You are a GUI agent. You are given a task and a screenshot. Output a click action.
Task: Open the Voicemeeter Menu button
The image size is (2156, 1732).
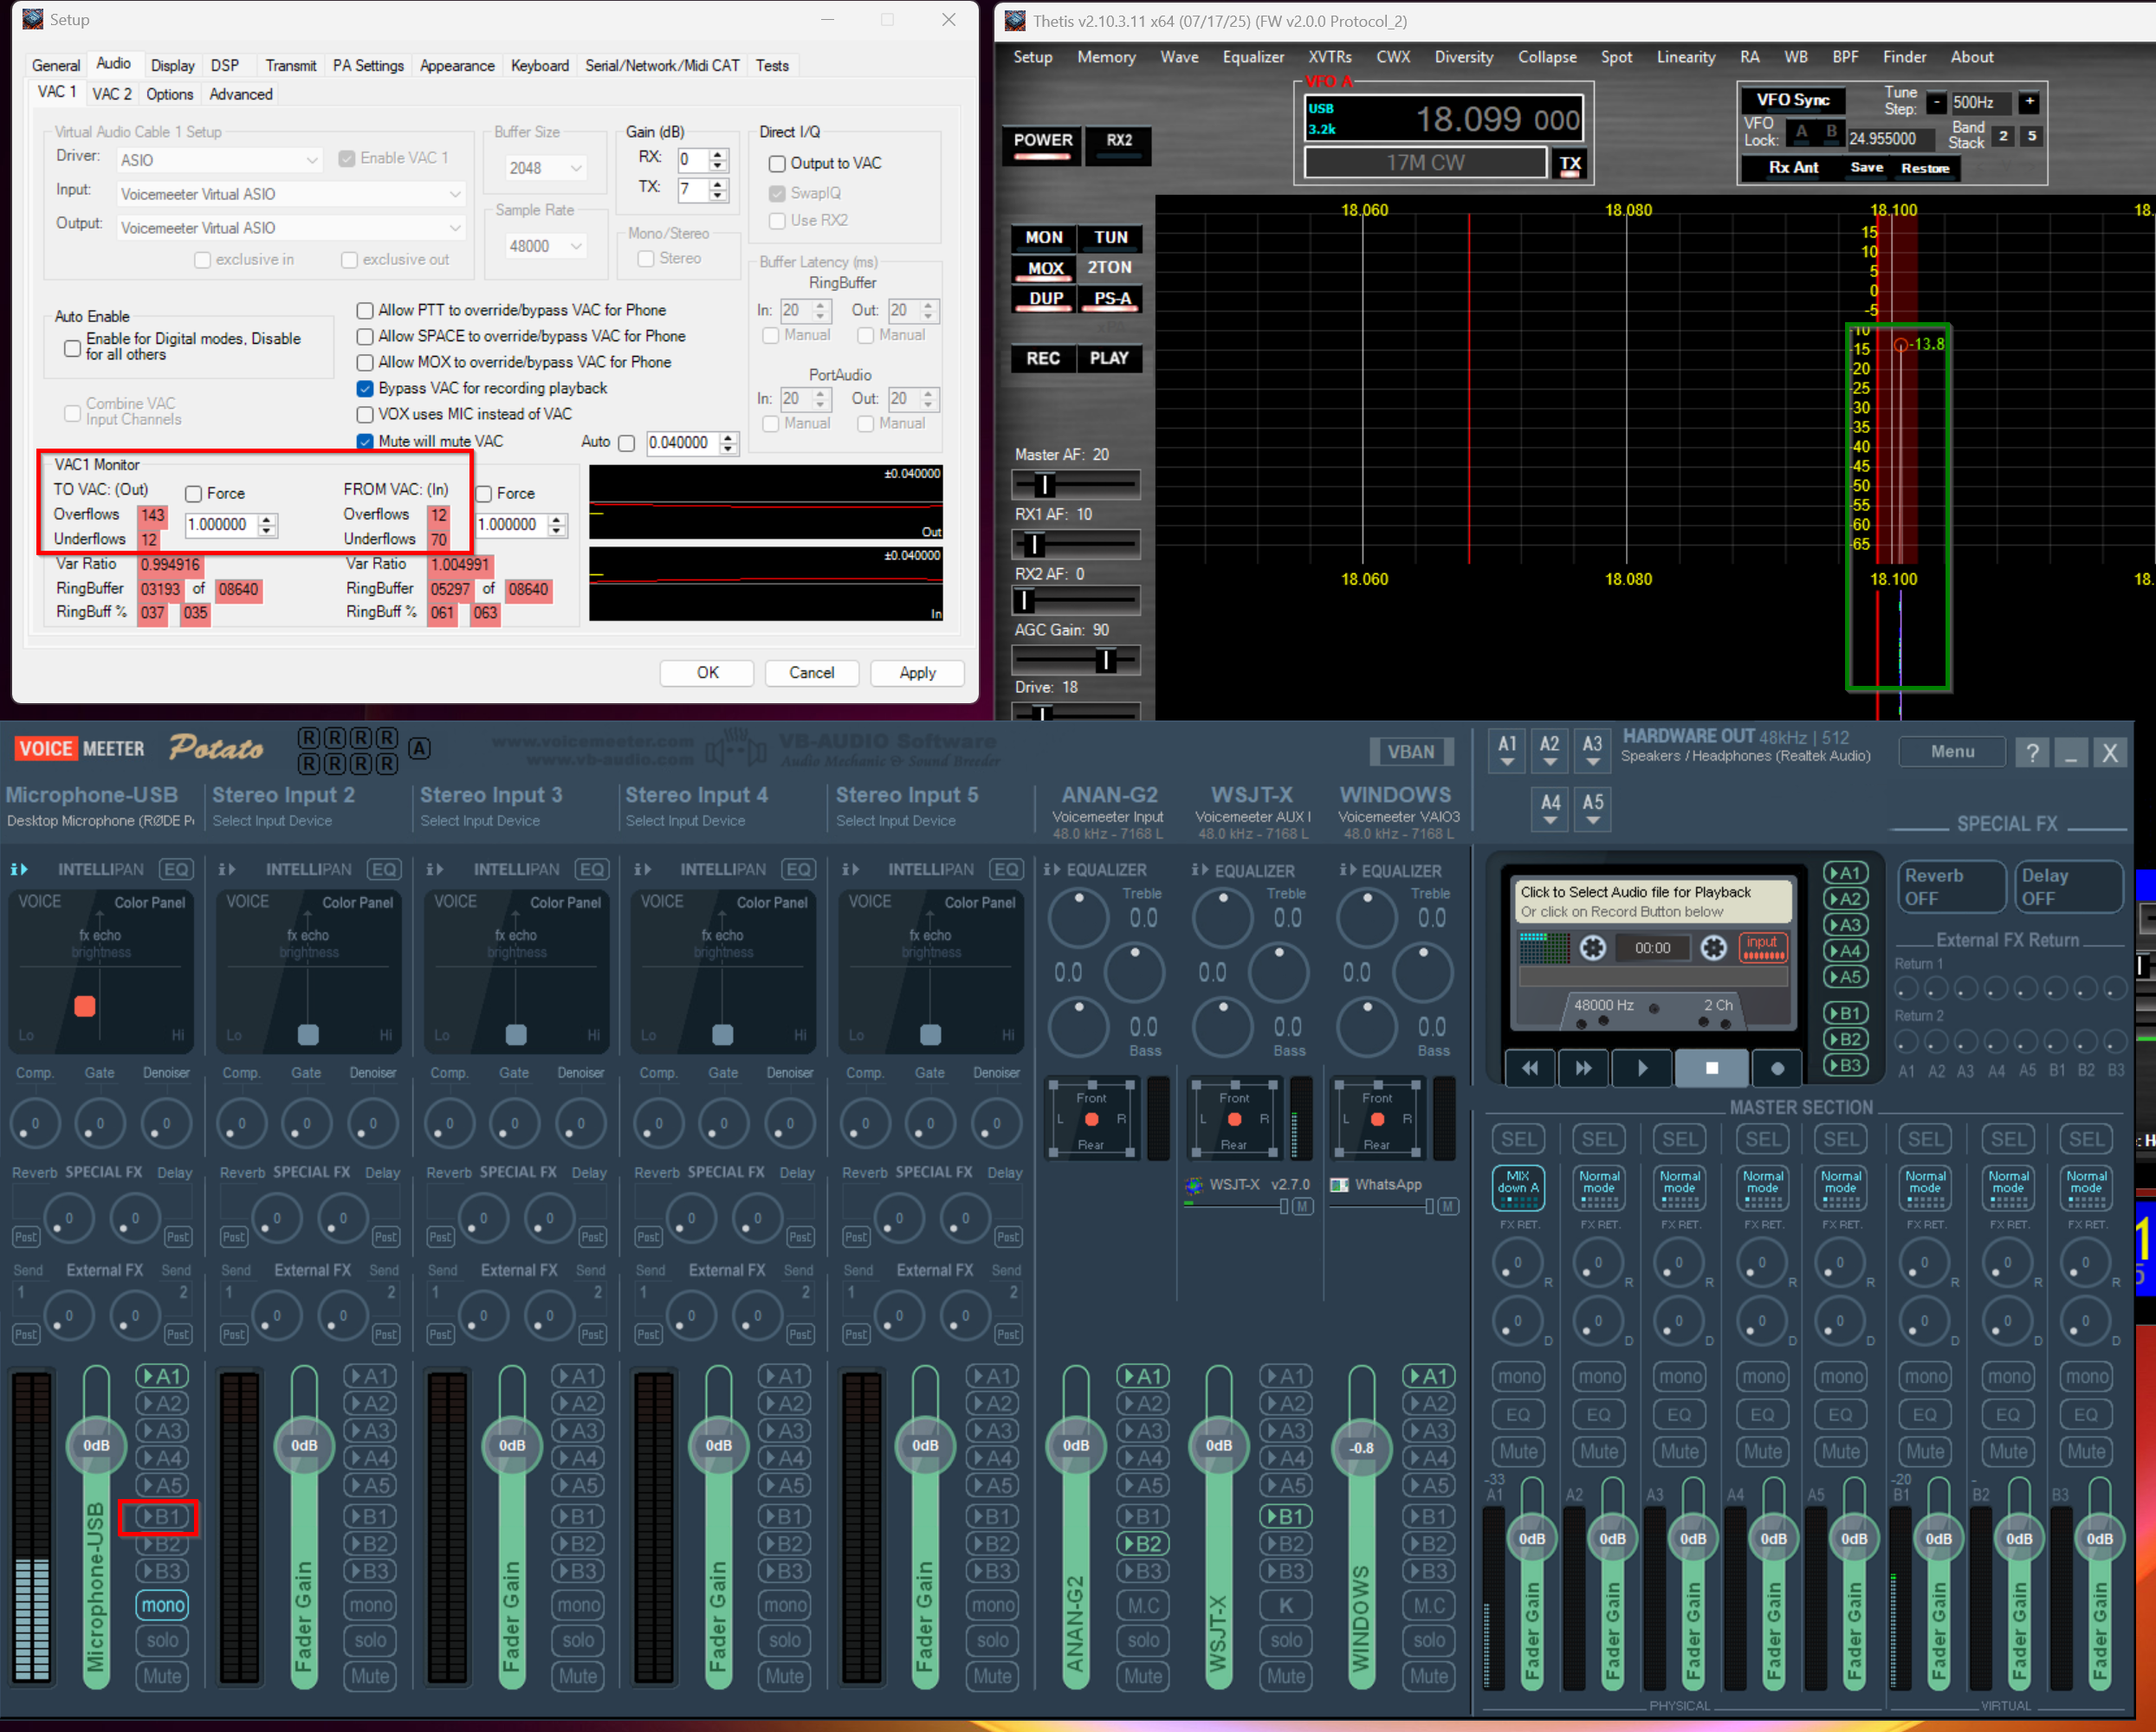click(x=1952, y=751)
